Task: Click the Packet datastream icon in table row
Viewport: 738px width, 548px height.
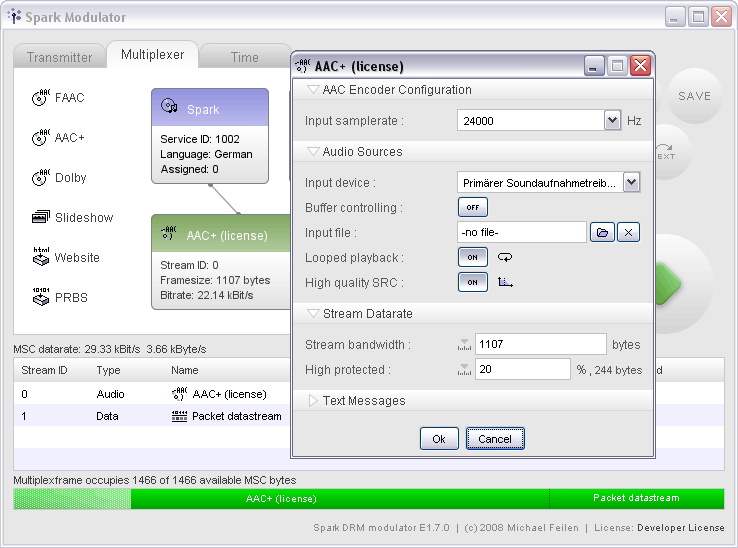Action: (x=179, y=416)
